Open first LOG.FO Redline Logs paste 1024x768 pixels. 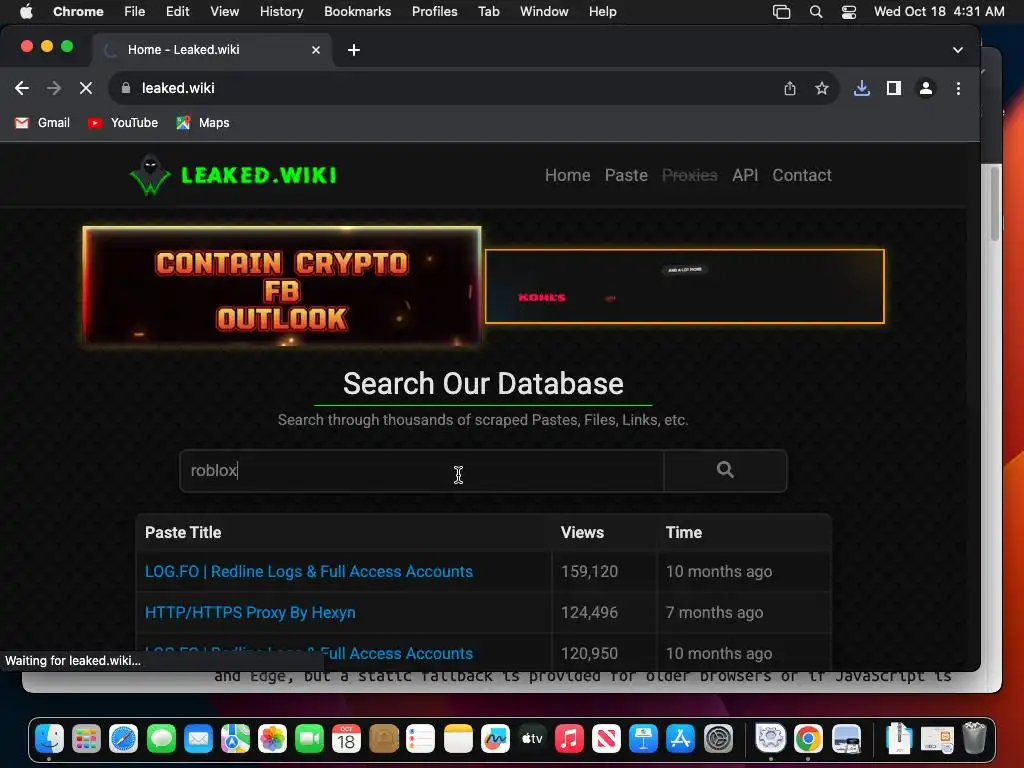click(309, 571)
